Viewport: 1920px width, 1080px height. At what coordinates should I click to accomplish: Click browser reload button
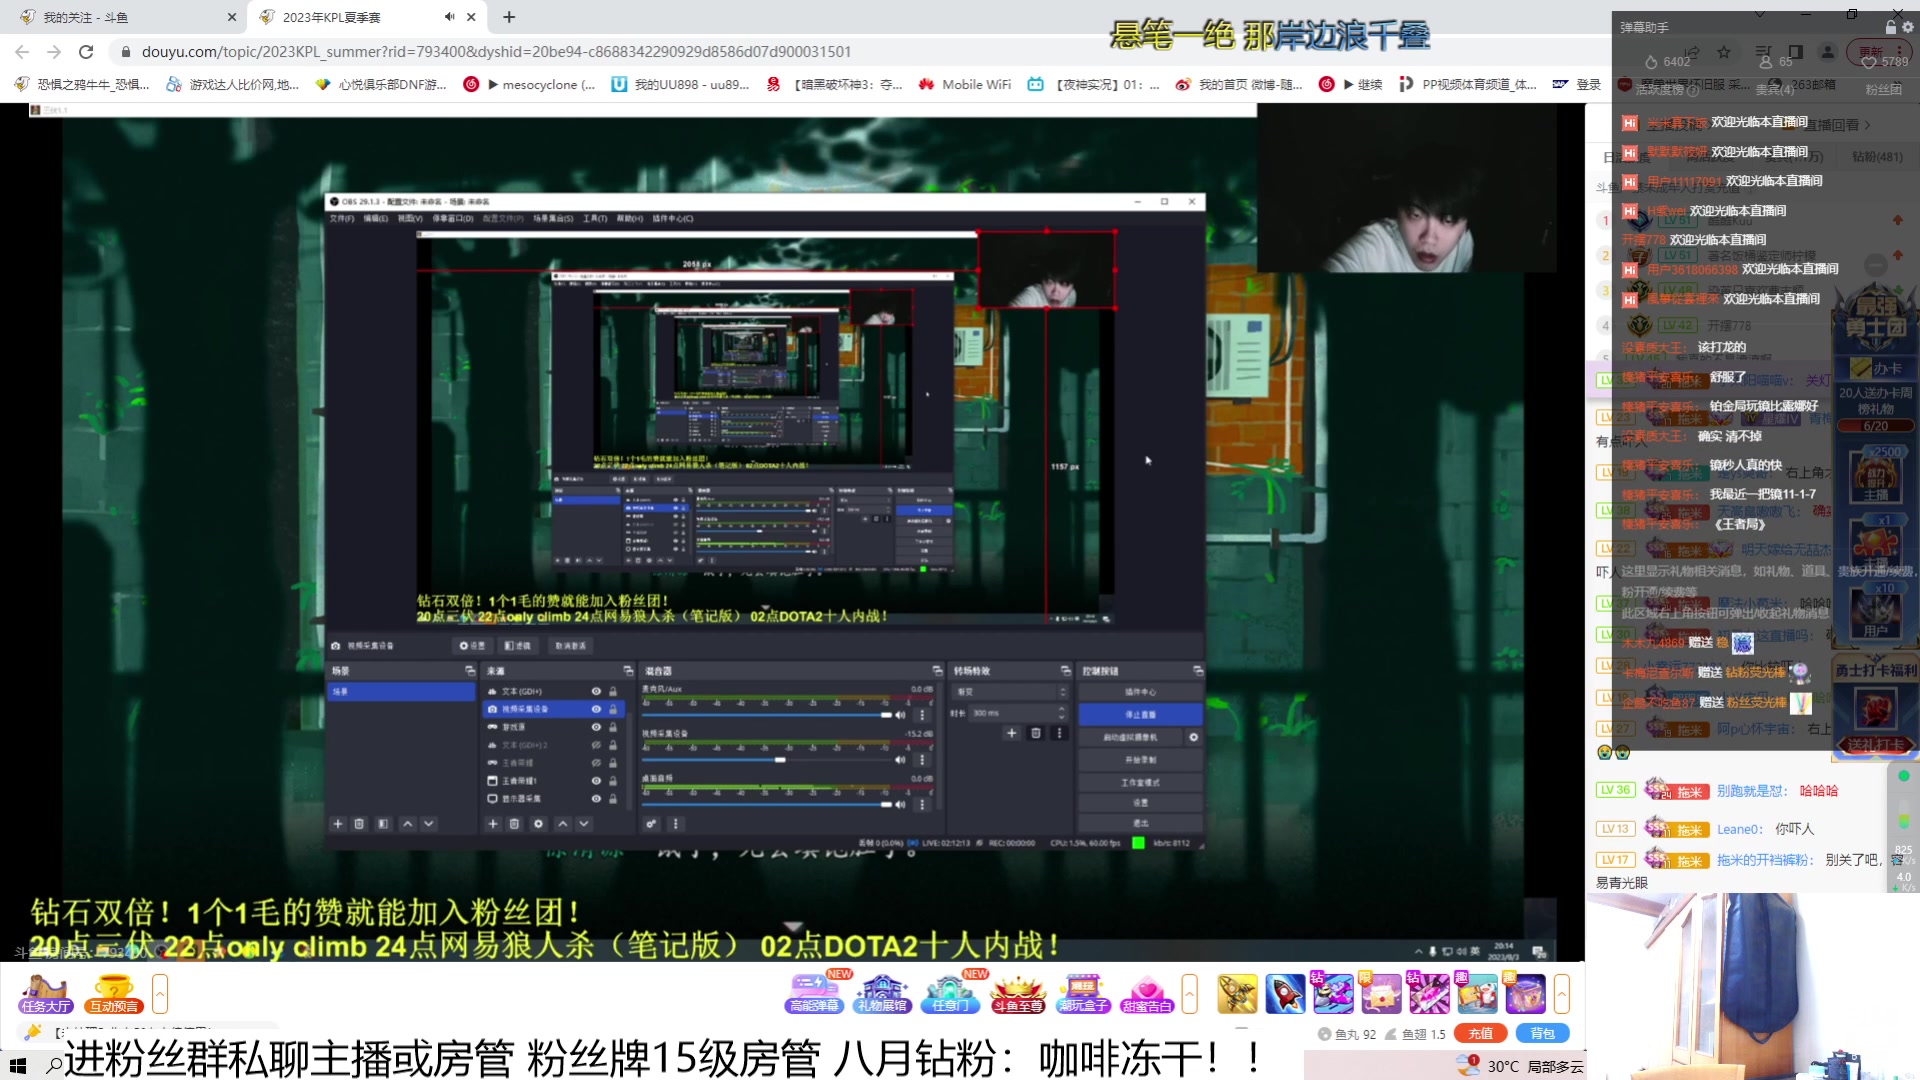(x=86, y=51)
